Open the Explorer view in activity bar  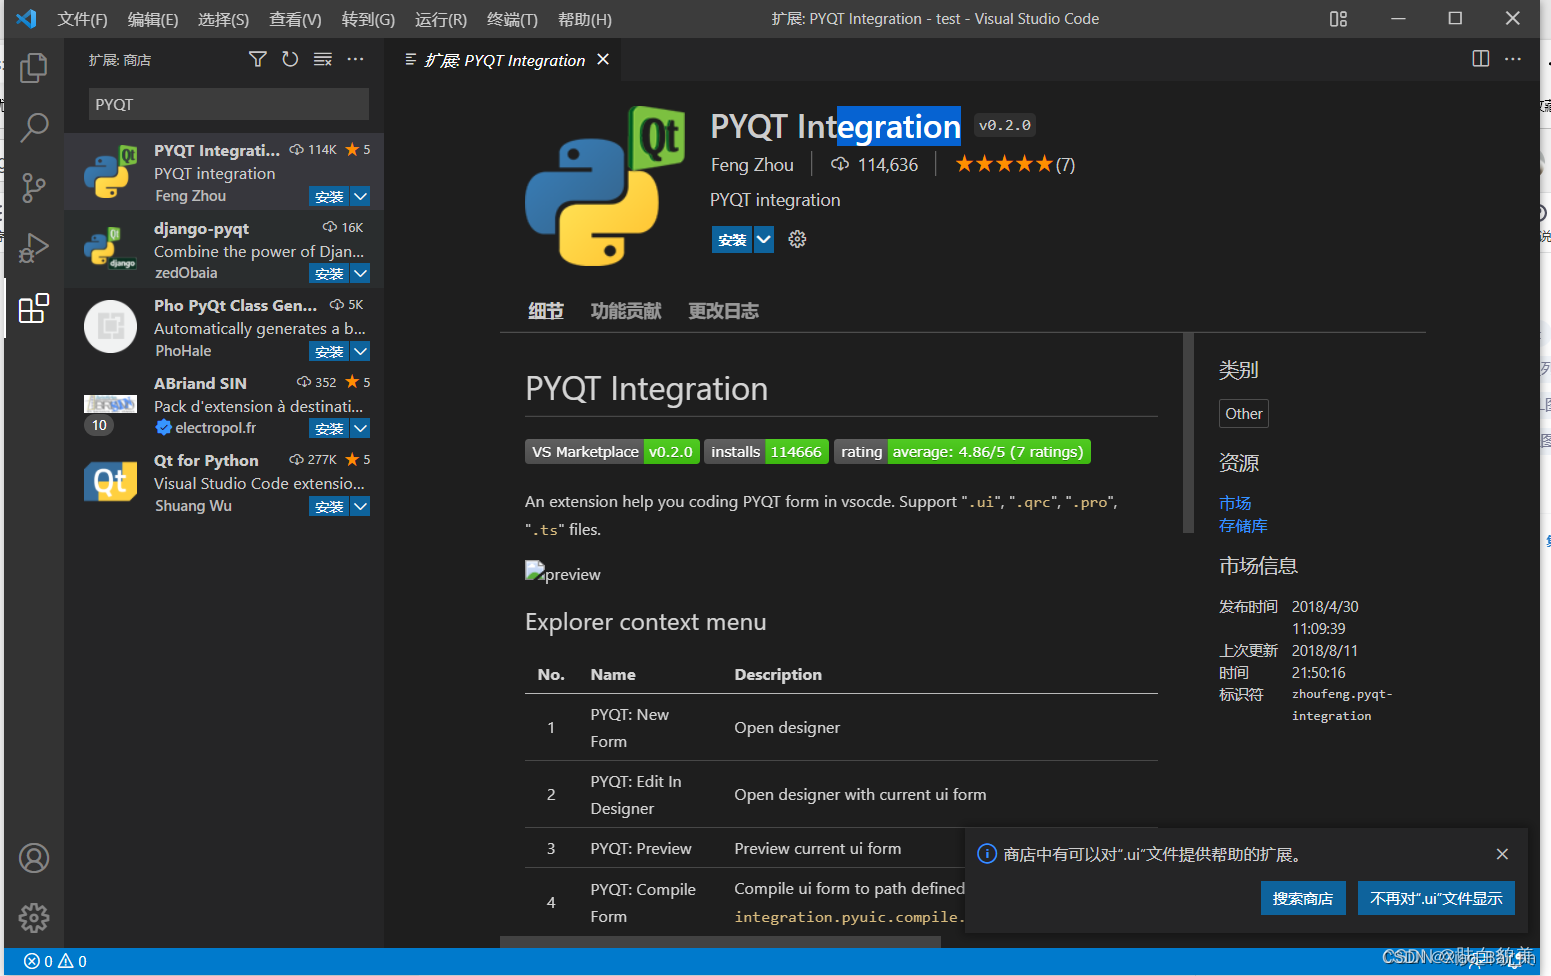click(34, 68)
